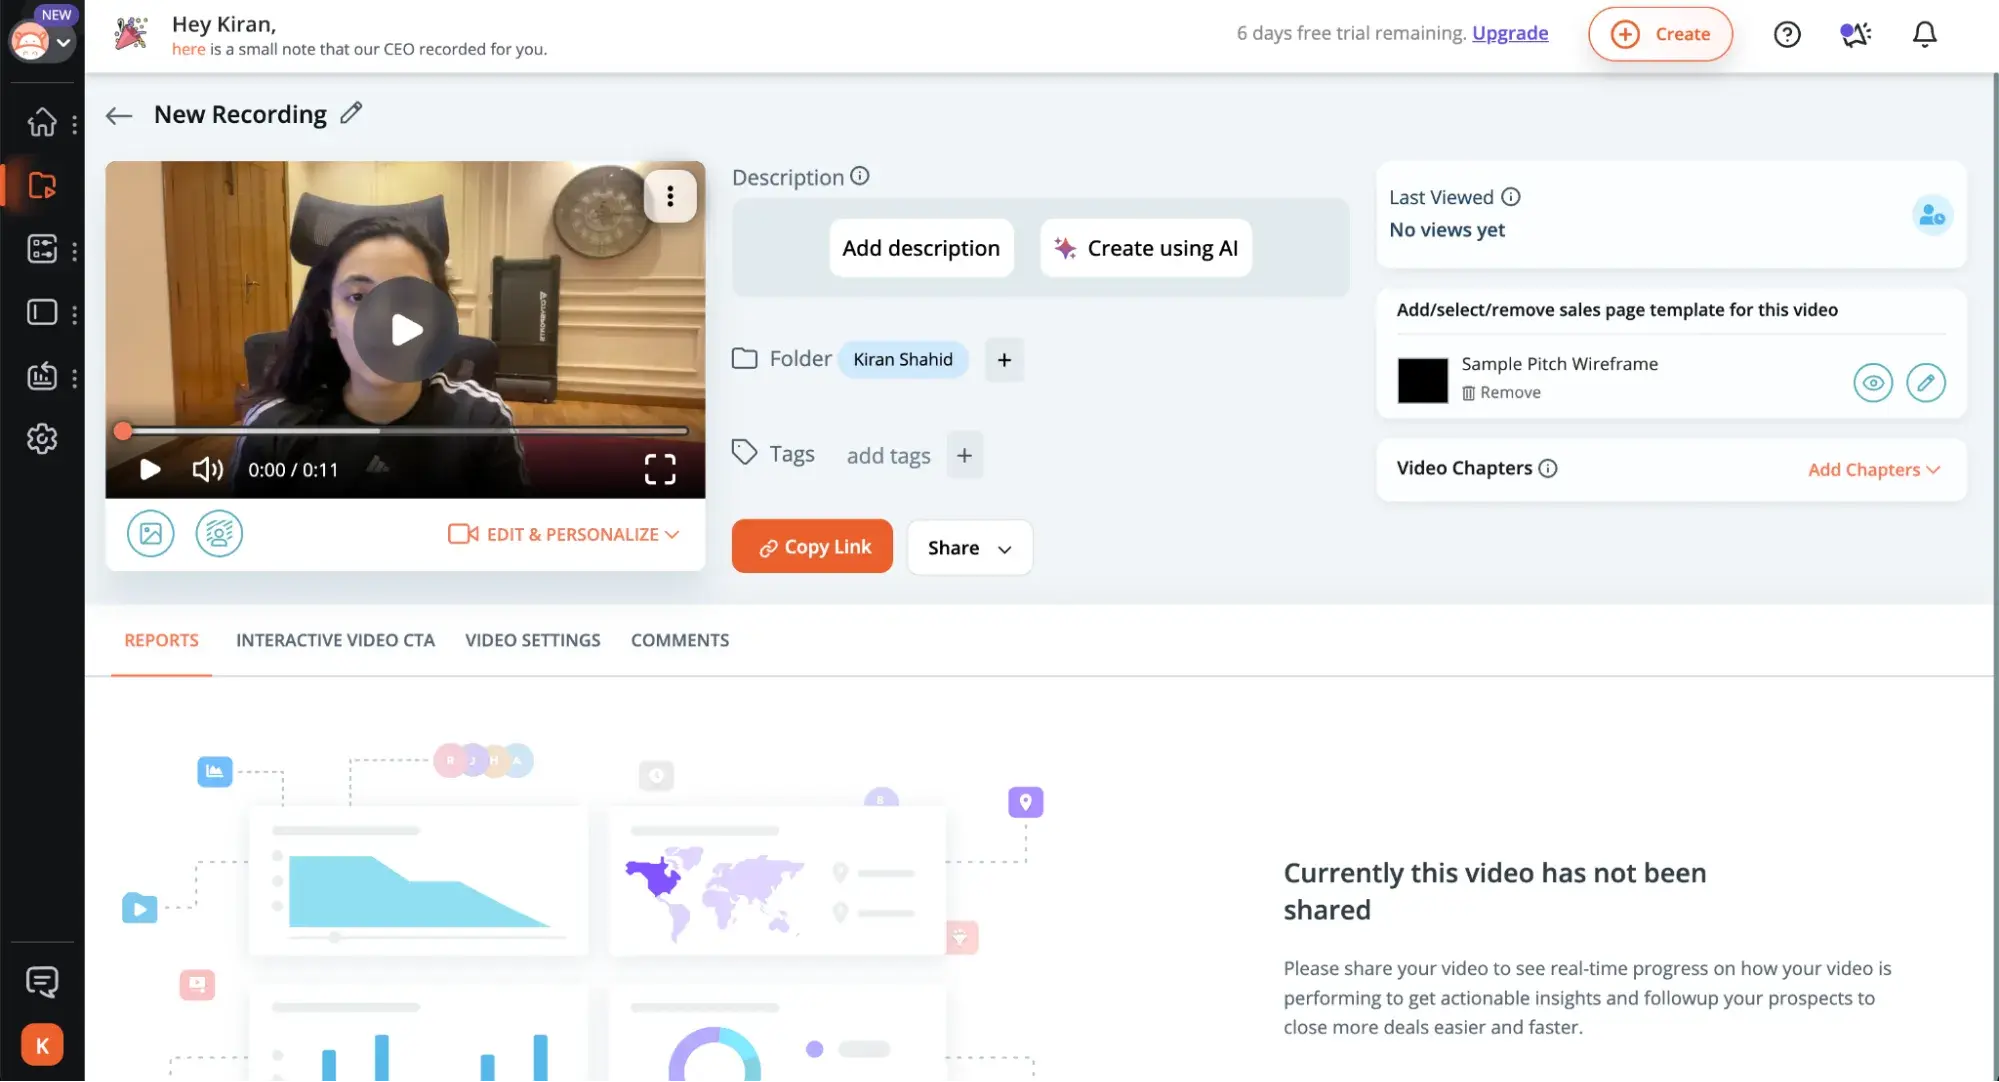Edit sales page template pencil icon
Screen dimensions: 1999x1082
(x=1925, y=383)
